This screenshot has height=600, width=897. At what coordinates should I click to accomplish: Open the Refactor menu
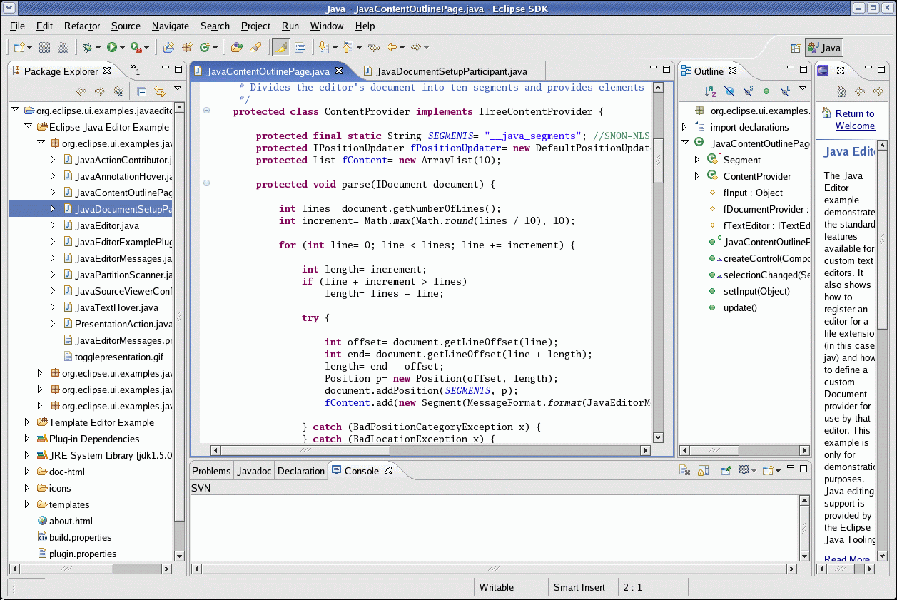[82, 26]
